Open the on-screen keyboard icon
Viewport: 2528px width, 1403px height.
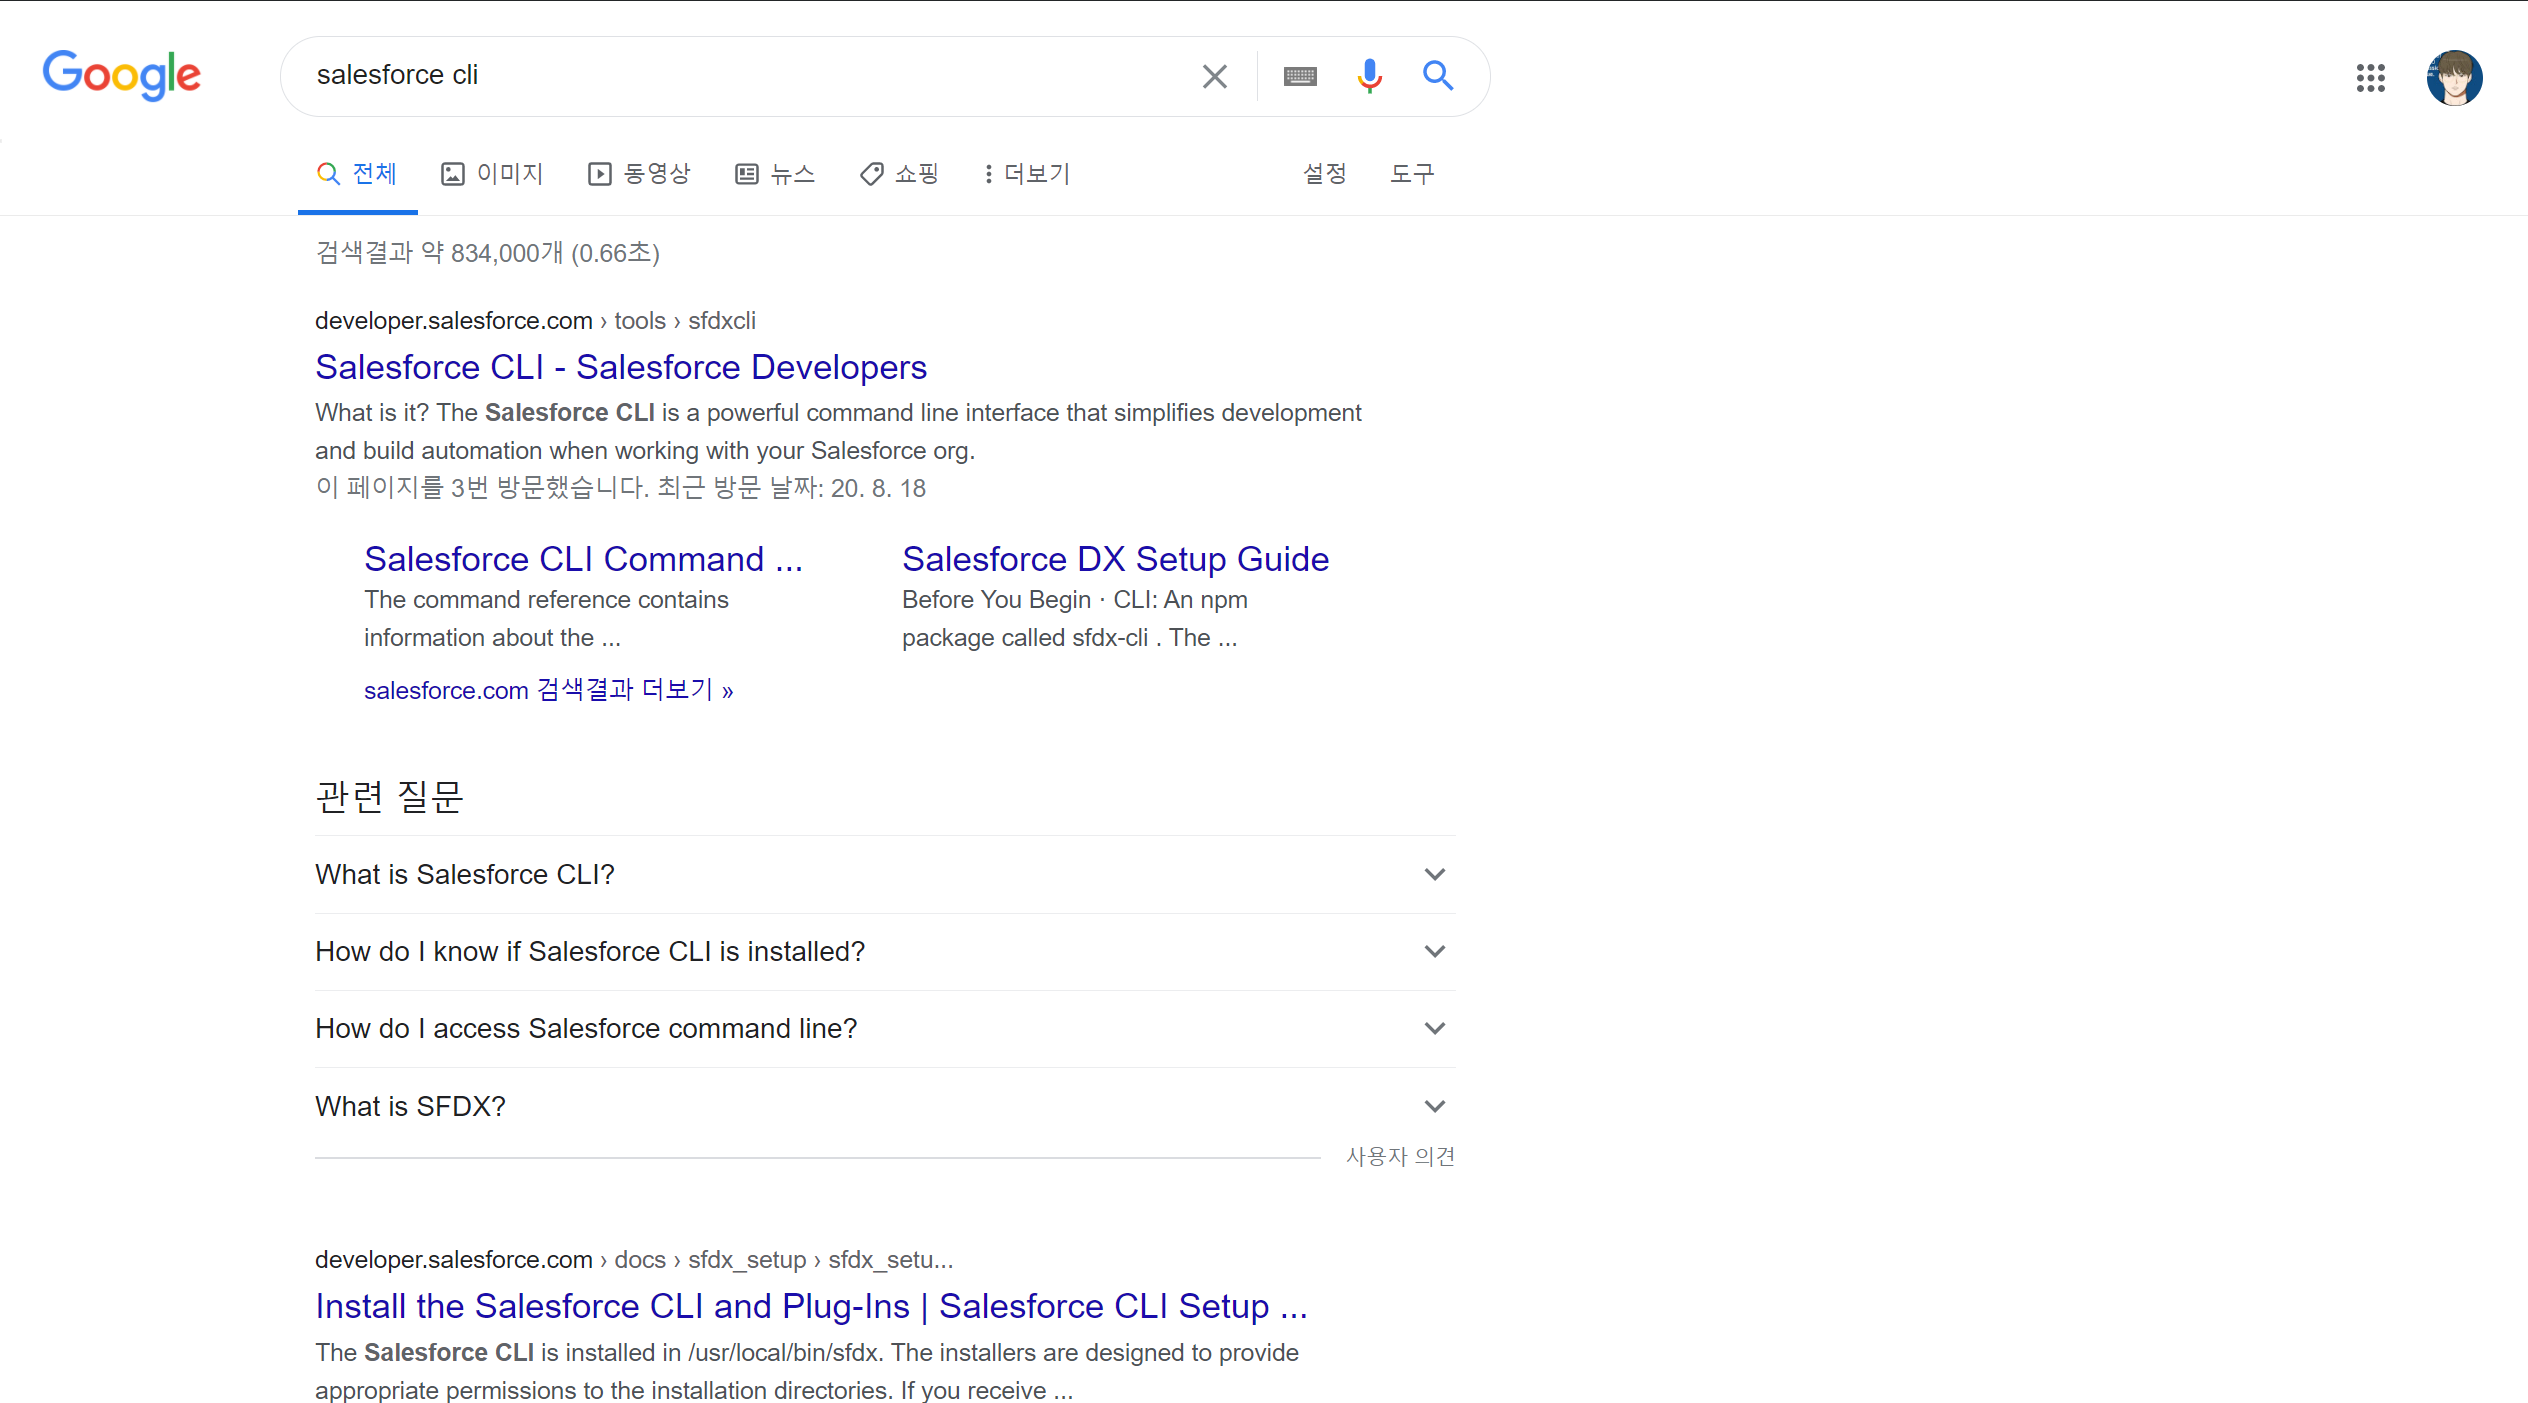click(x=1299, y=76)
